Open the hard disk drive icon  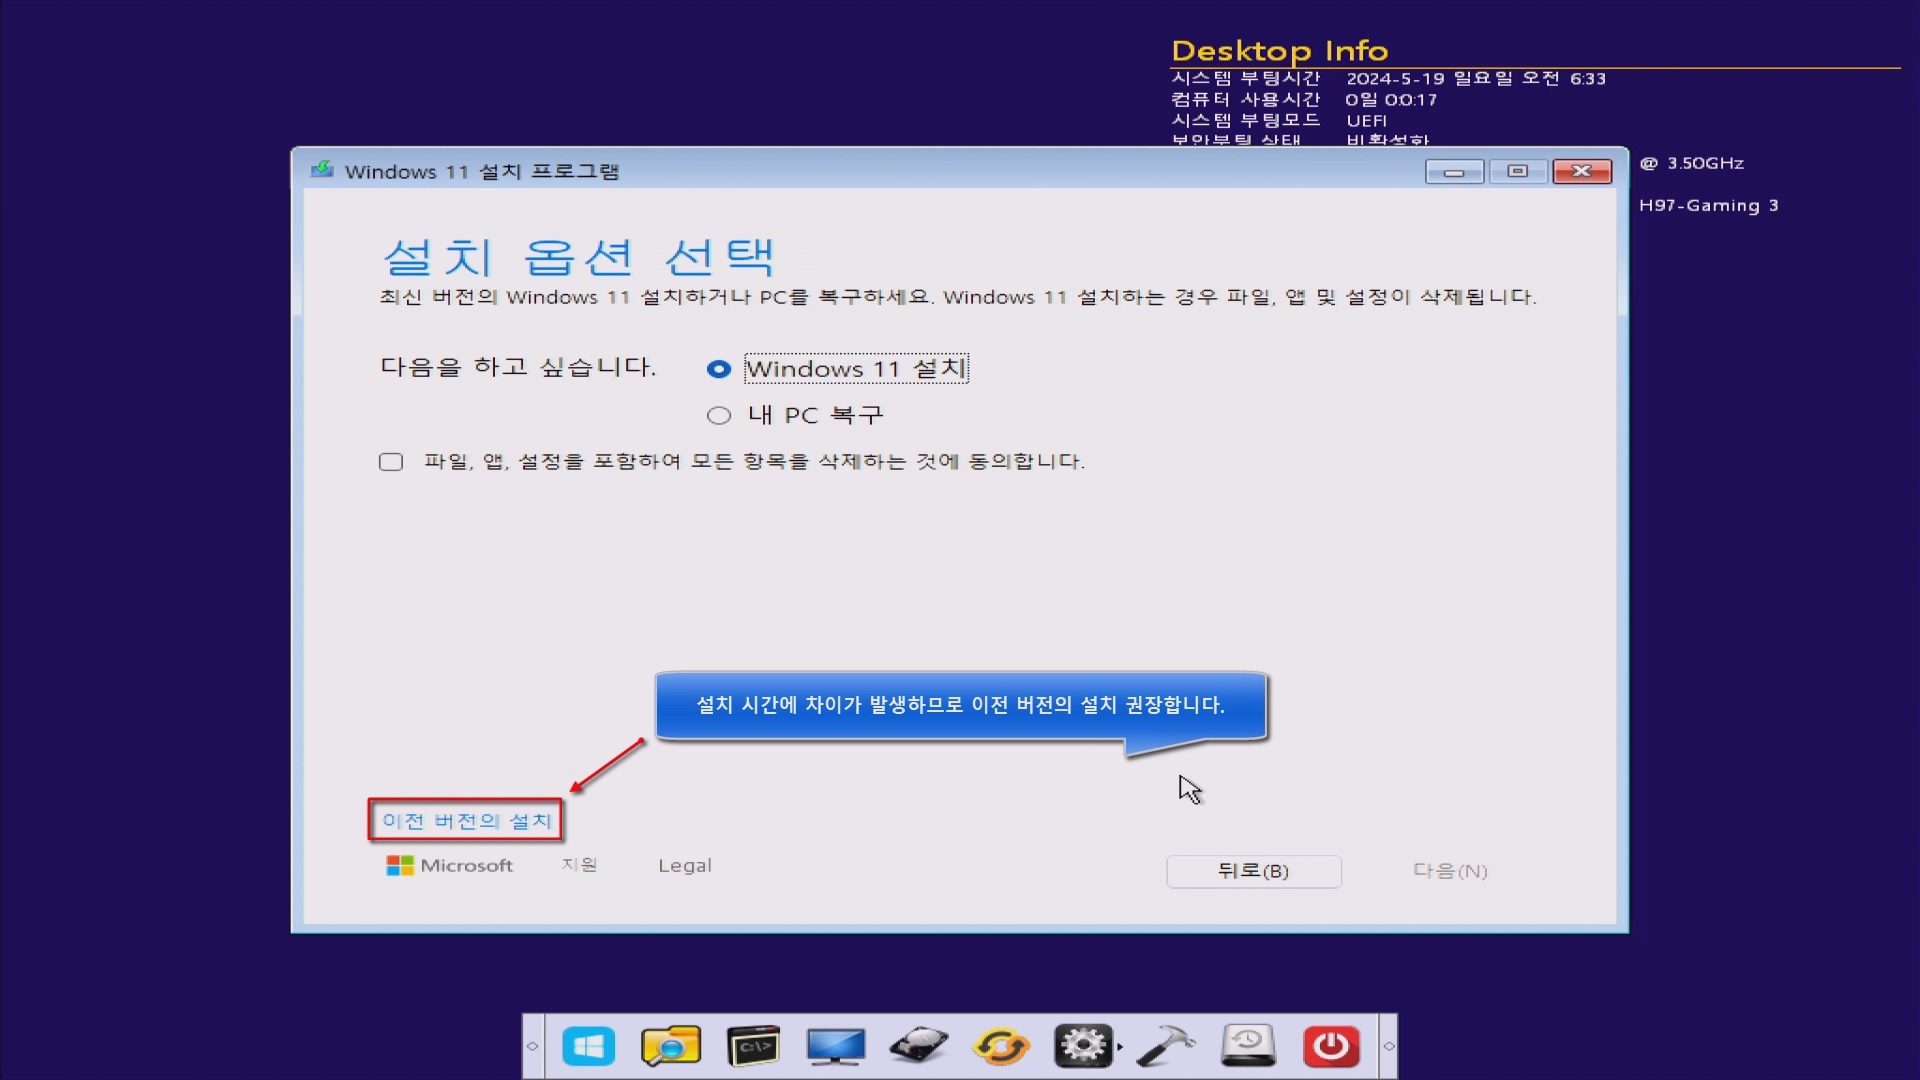[918, 1046]
